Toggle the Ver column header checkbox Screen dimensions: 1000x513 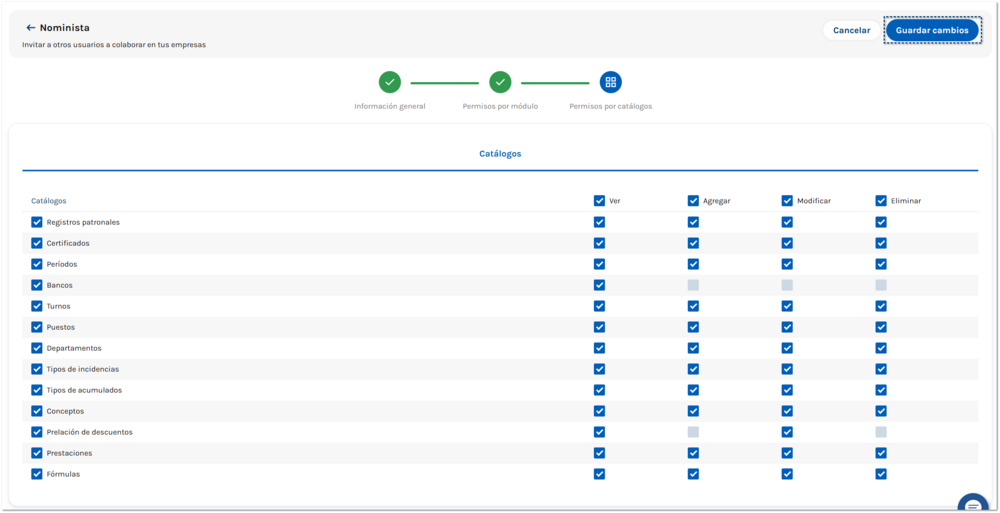coord(599,201)
